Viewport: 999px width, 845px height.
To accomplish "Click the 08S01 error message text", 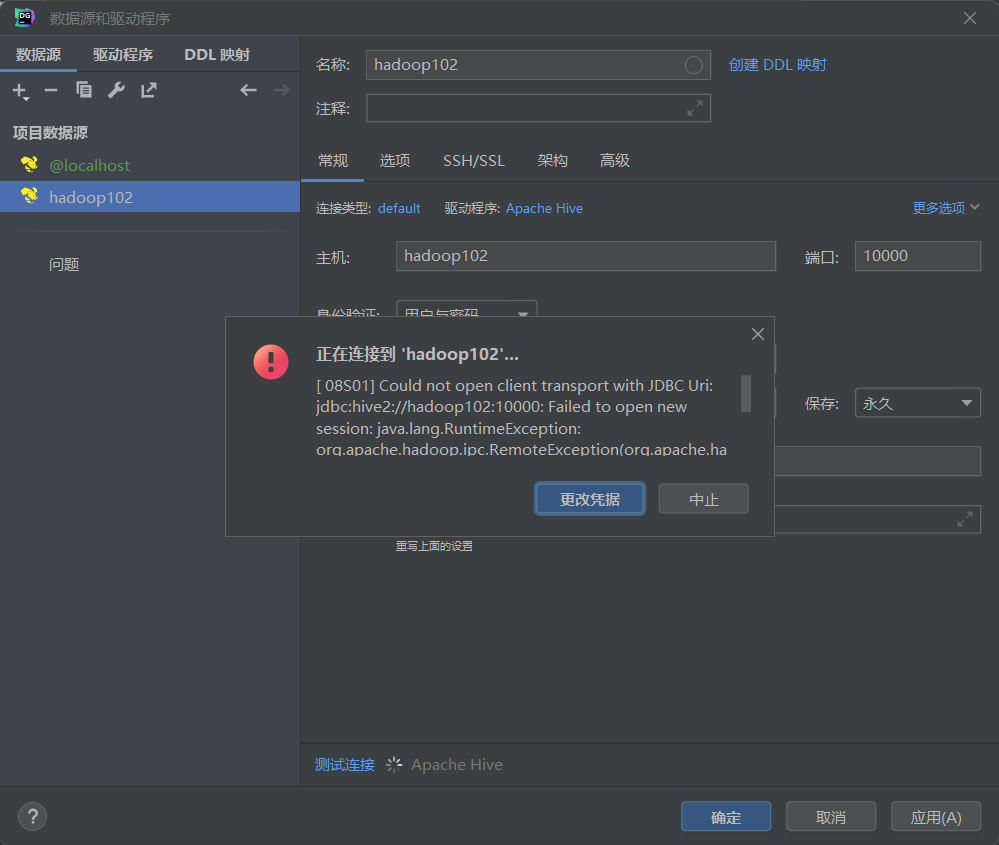I will [521, 417].
